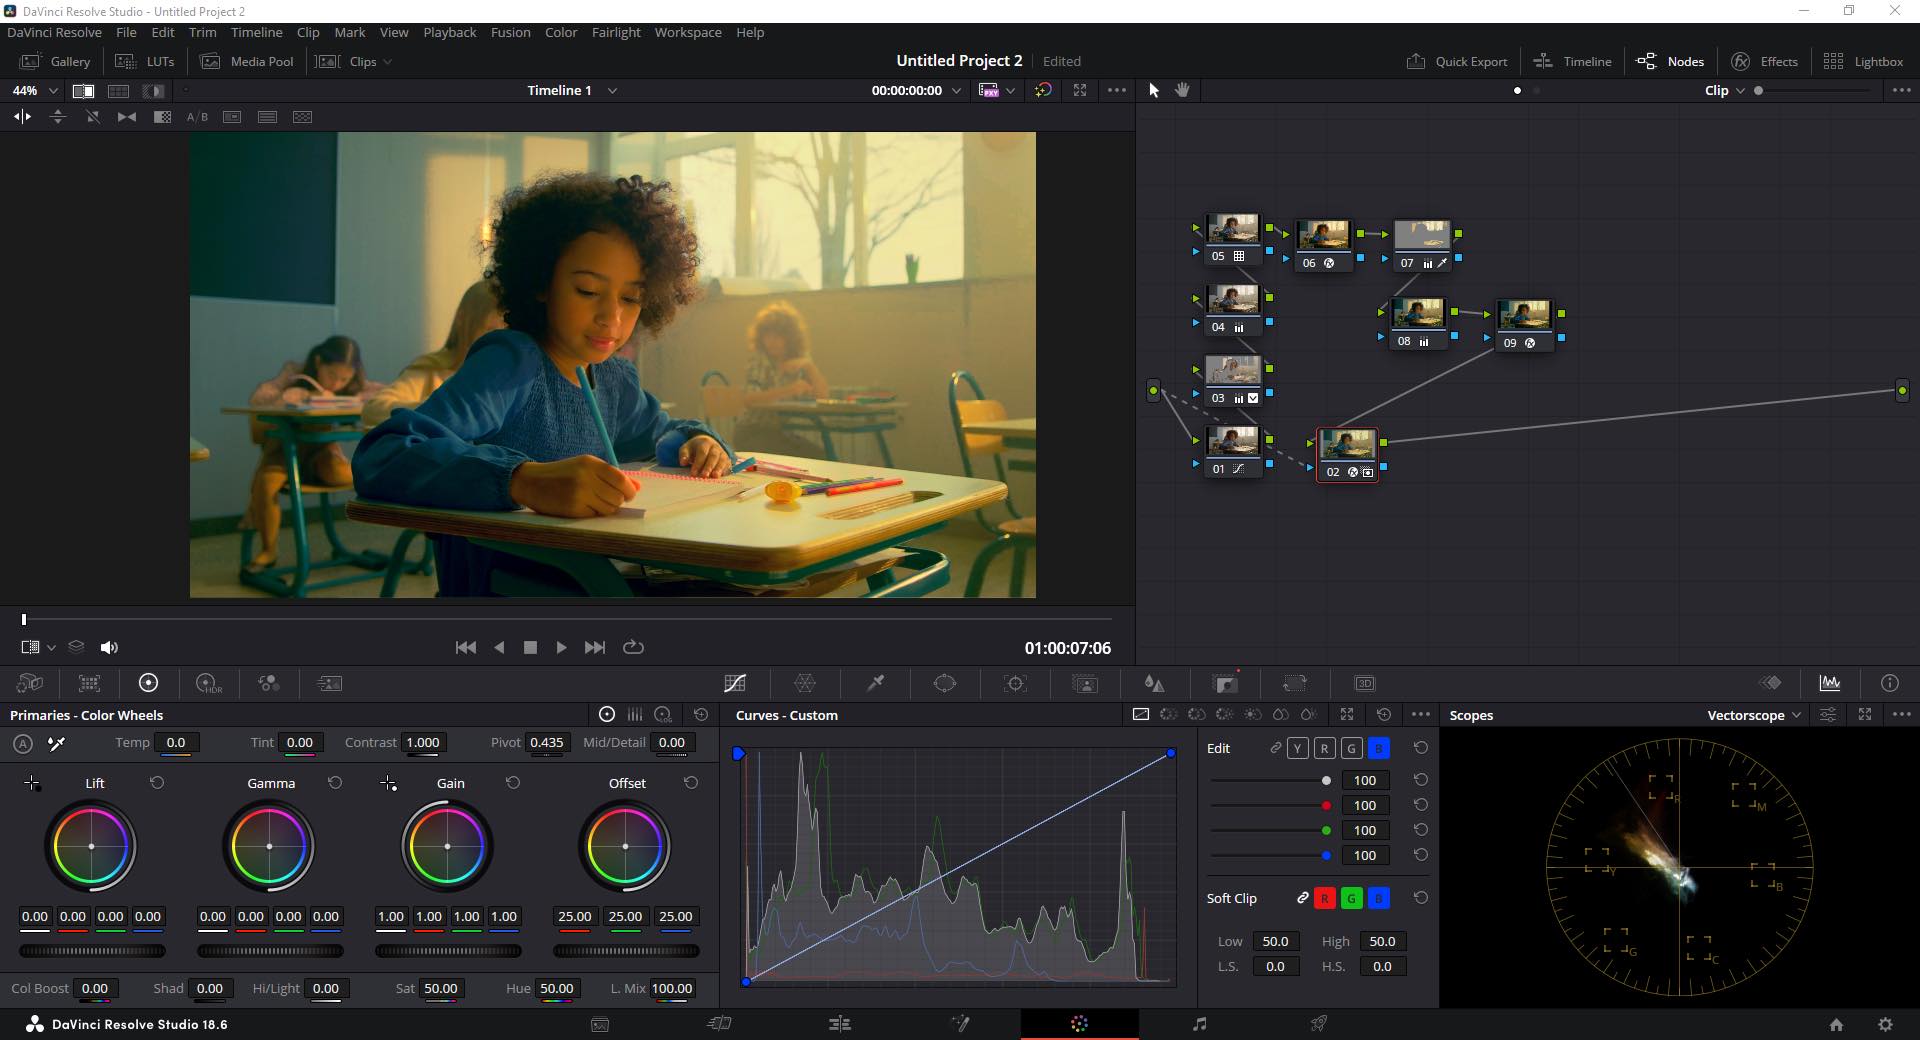
Task: Click the blue channel intensity slider handle
Action: [1326, 855]
